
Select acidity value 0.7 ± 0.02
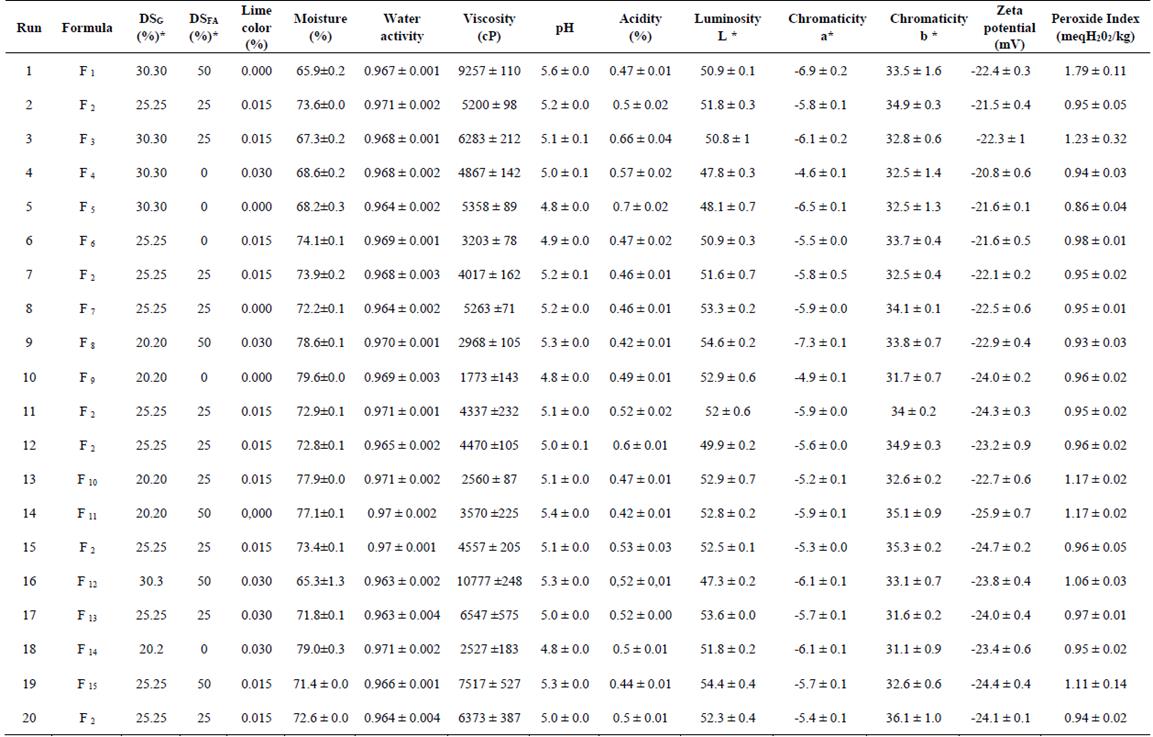[x=640, y=207]
